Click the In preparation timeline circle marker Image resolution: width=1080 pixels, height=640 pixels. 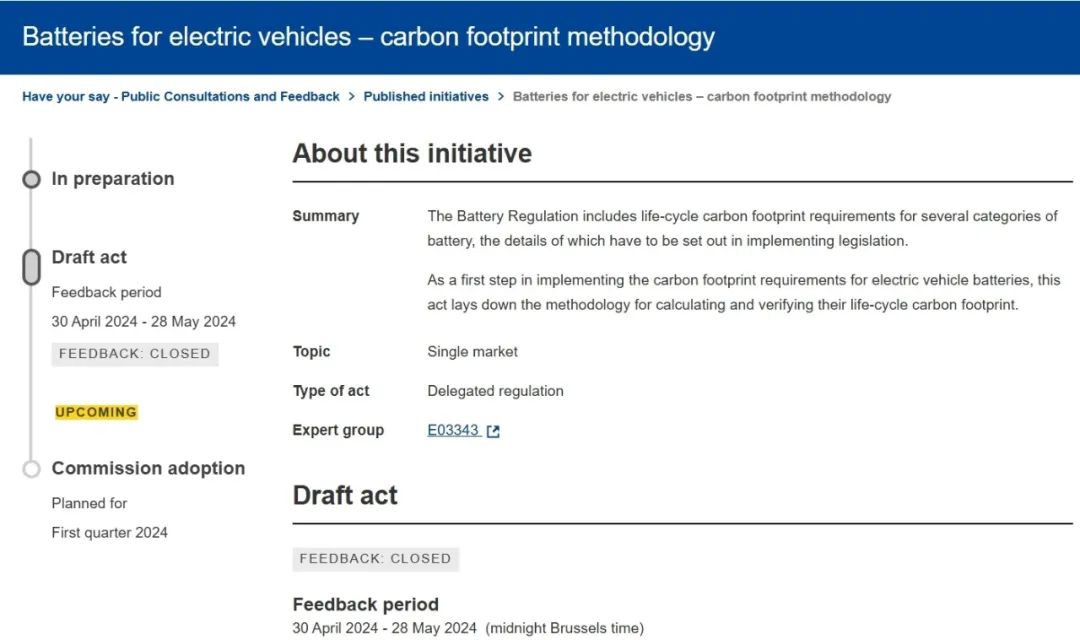31,179
